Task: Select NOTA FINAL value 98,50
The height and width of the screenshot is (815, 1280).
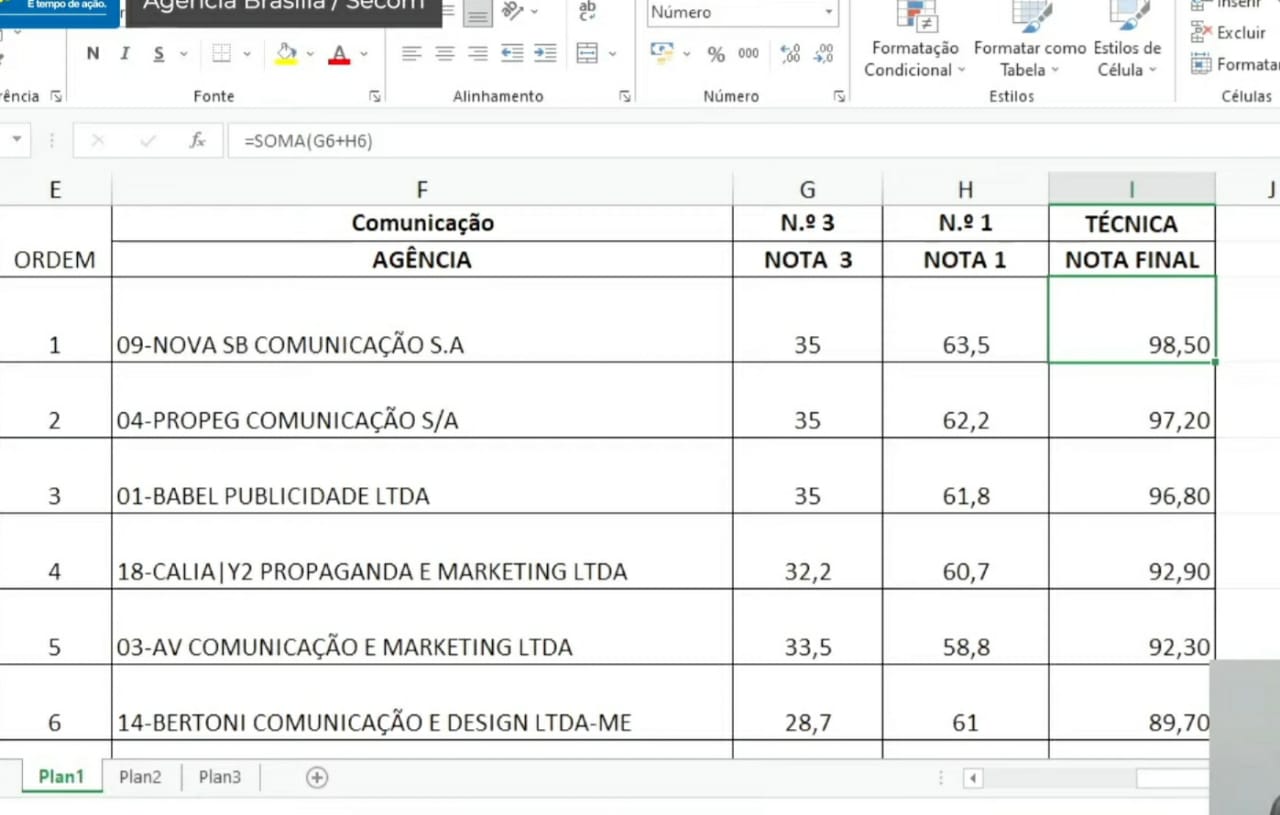Action: [1132, 320]
